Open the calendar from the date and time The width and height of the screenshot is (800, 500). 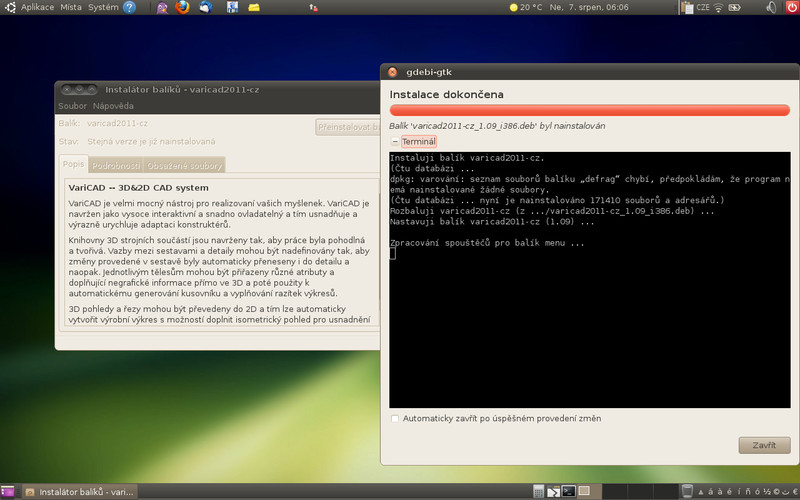(x=589, y=7)
